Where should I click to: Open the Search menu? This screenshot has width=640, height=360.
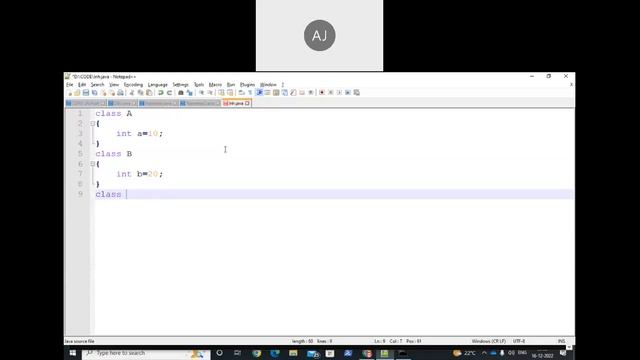pos(98,84)
